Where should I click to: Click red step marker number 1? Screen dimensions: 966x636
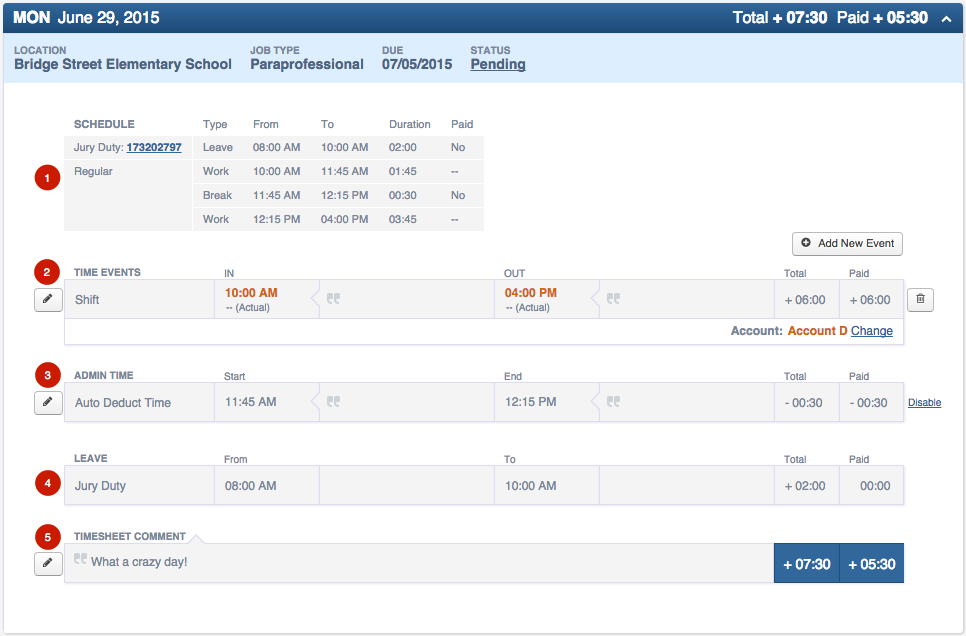point(46,178)
